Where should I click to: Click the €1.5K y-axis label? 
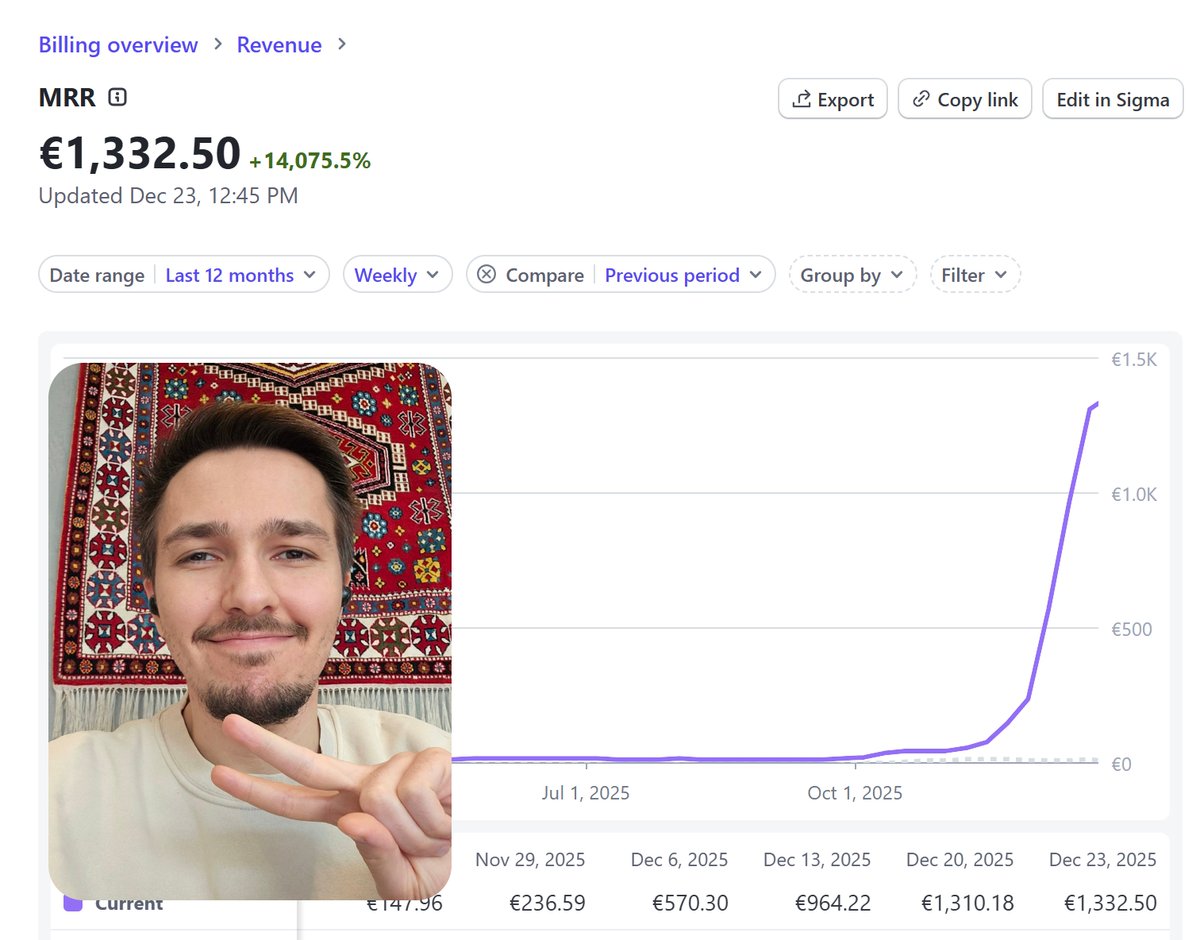click(1133, 360)
